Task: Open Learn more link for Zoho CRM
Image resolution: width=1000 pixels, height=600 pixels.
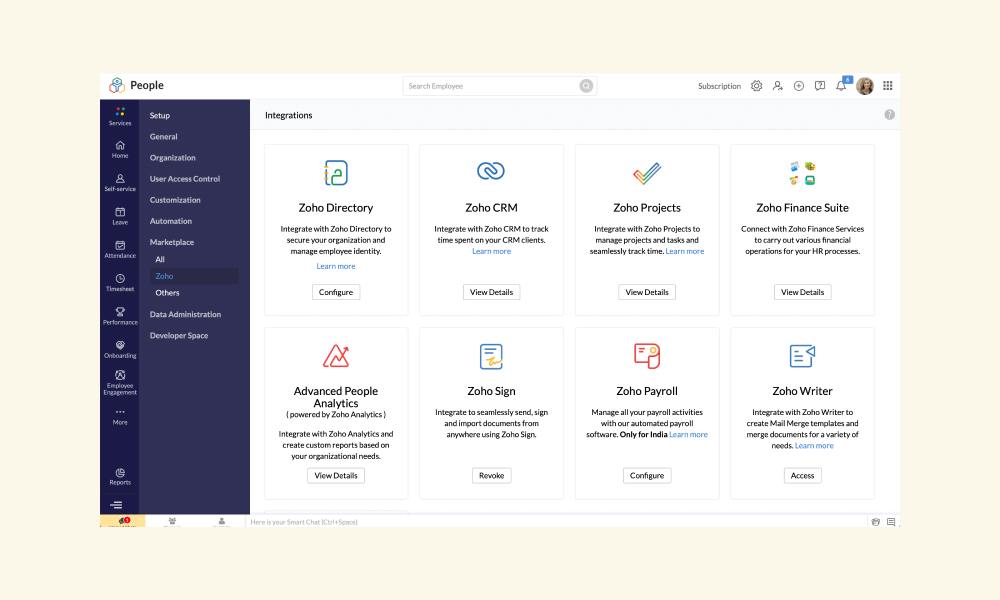Action: (x=491, y=251)
